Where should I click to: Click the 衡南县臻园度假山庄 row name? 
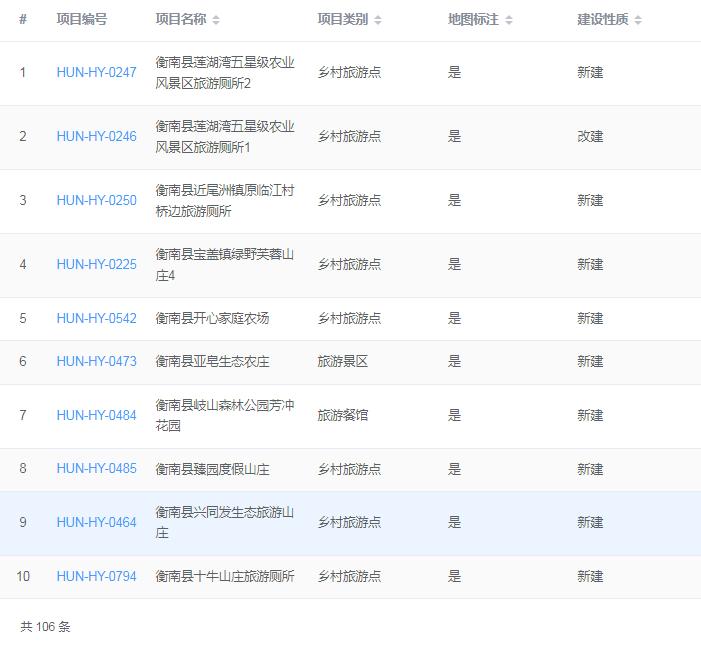(212, 469)
